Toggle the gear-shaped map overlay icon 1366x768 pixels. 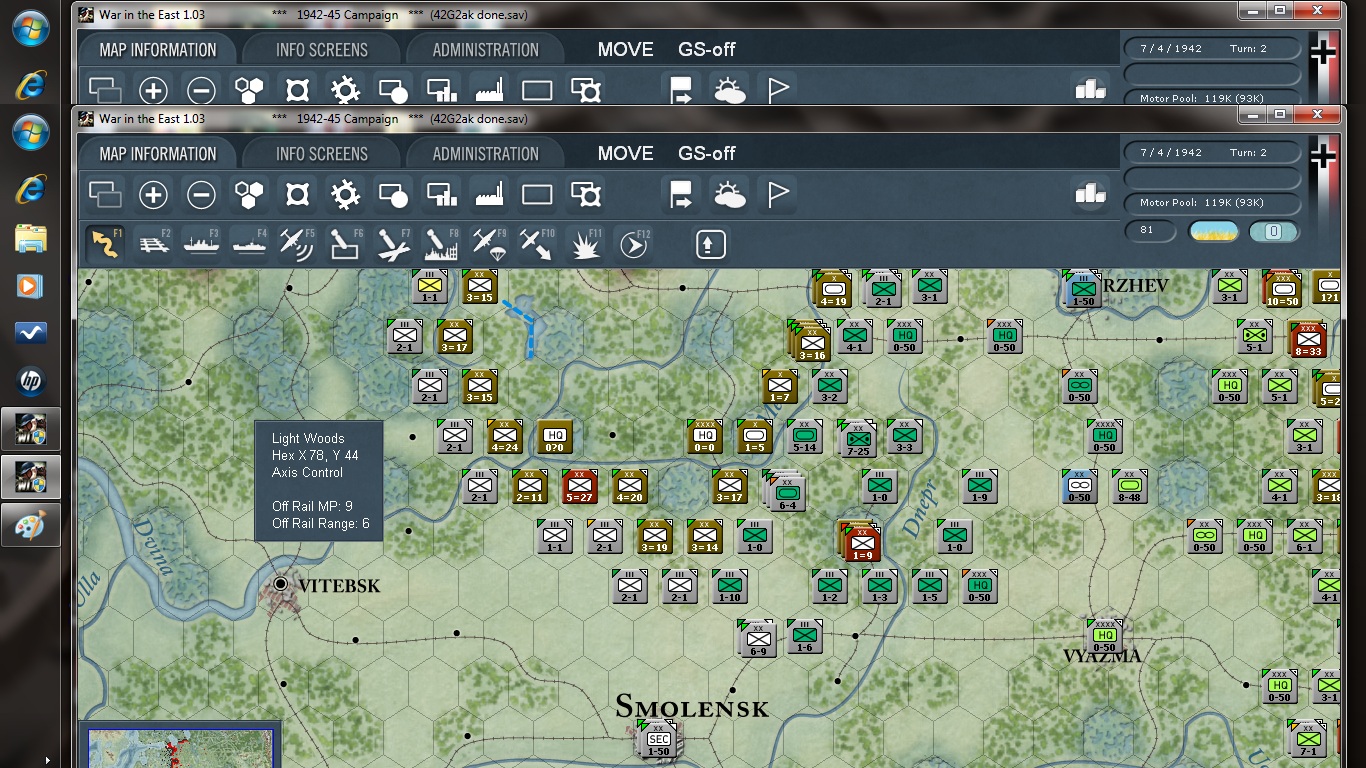[x=345, y=194]
